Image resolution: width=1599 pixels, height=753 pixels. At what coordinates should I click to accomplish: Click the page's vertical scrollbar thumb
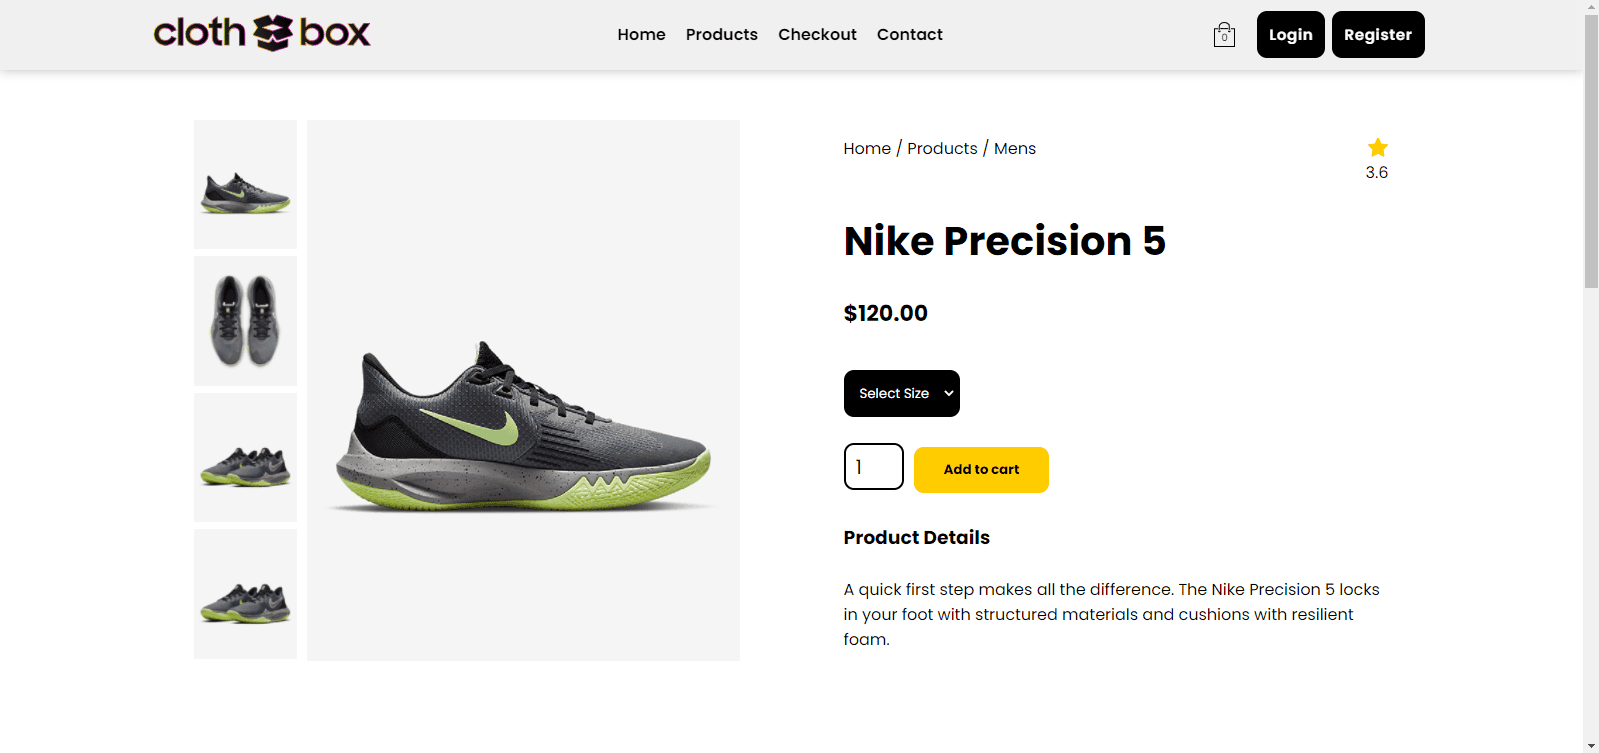coord(1591,150)
